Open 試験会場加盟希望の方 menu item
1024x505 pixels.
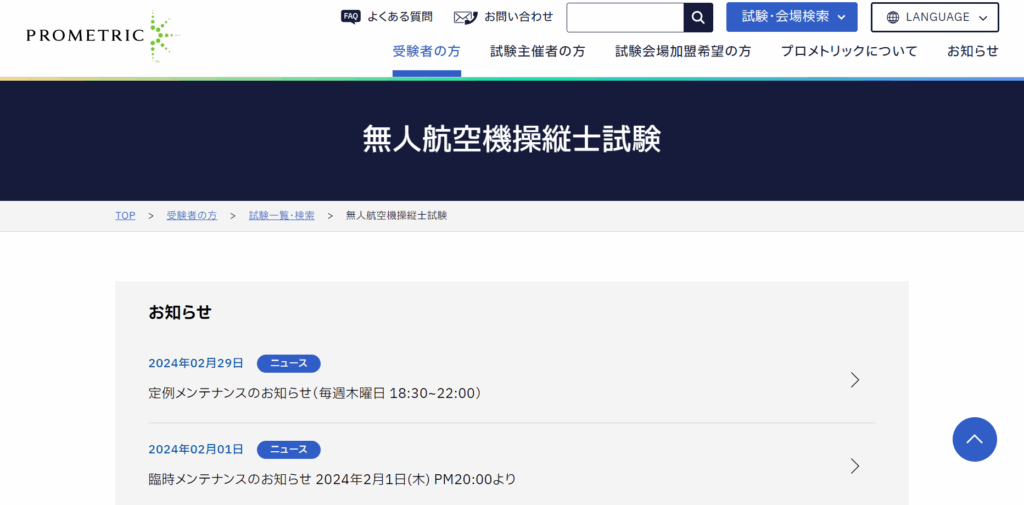(x=683, y=52)
